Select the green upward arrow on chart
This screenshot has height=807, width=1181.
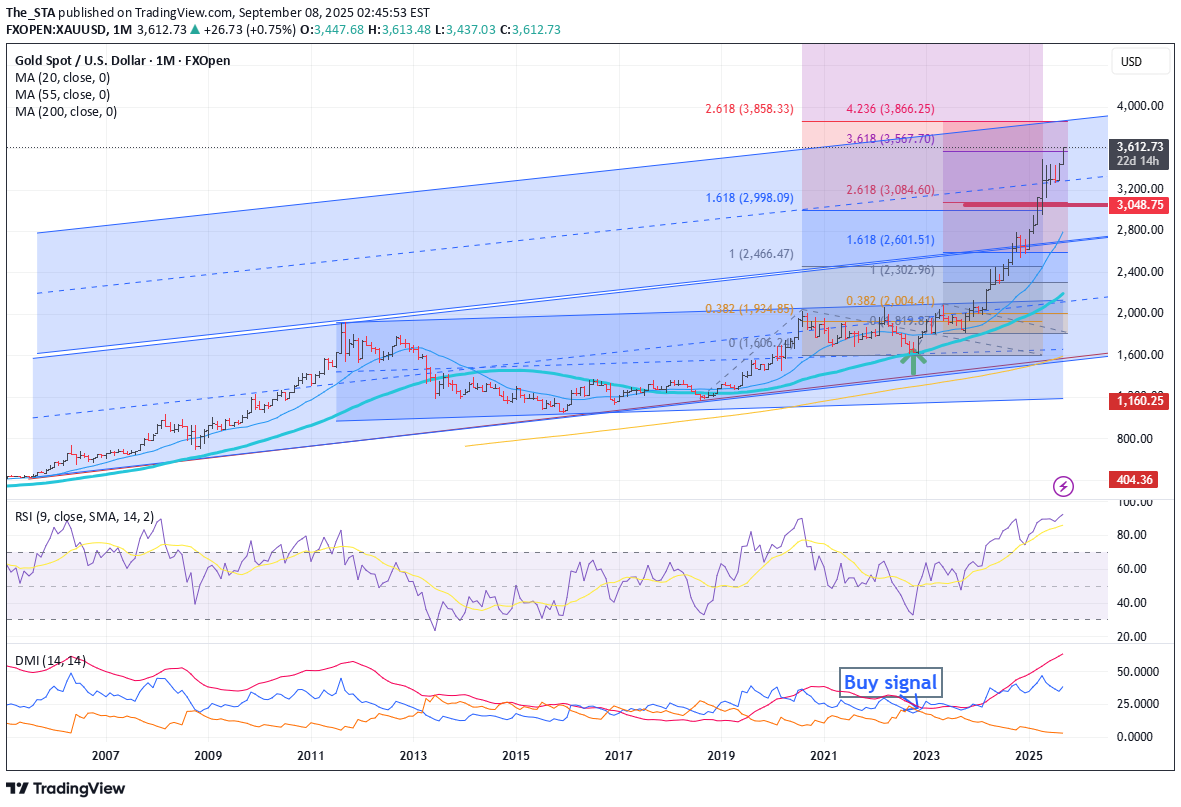[915, 360]
